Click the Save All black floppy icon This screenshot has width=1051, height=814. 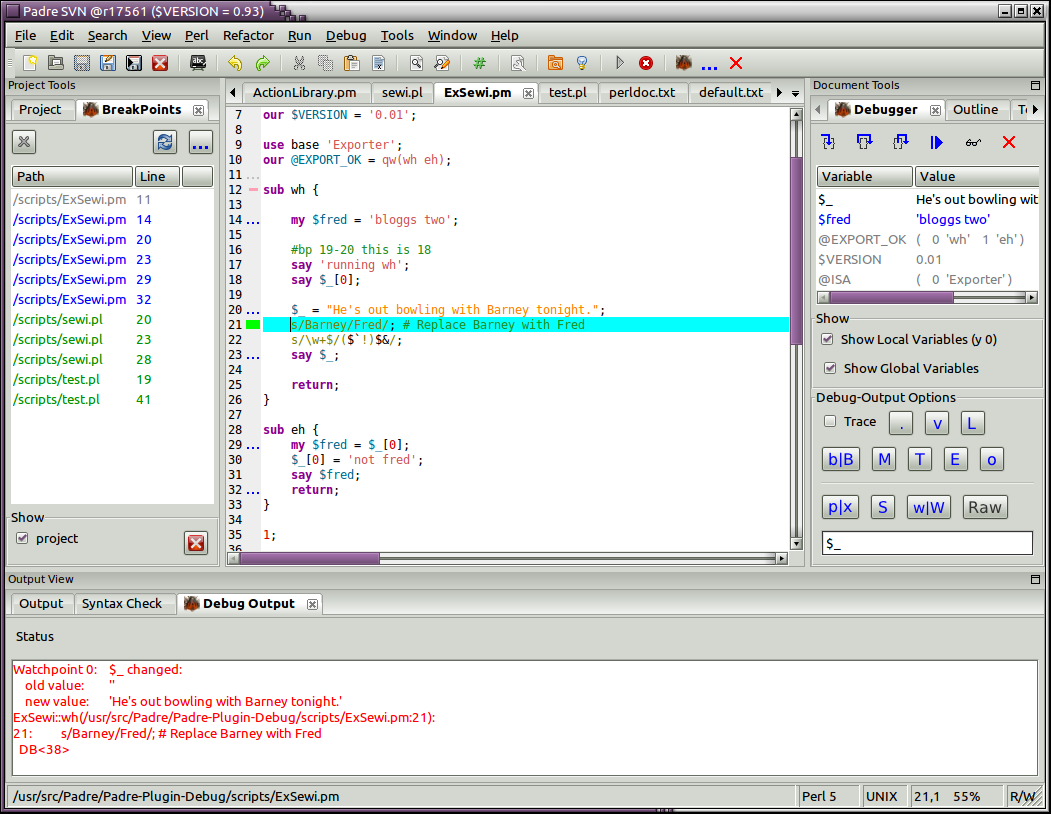point(134,63)
